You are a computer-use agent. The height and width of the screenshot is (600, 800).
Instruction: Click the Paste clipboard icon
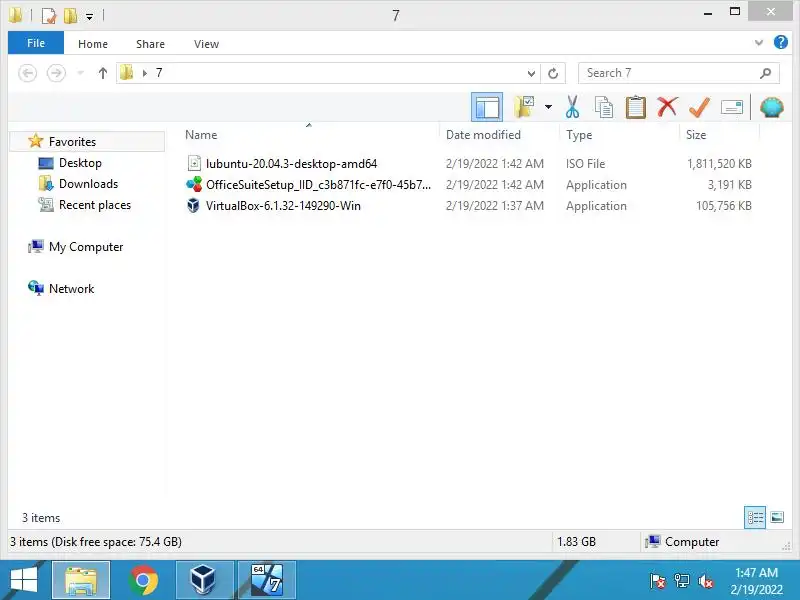pyautogui.click(x=636, y=107)
